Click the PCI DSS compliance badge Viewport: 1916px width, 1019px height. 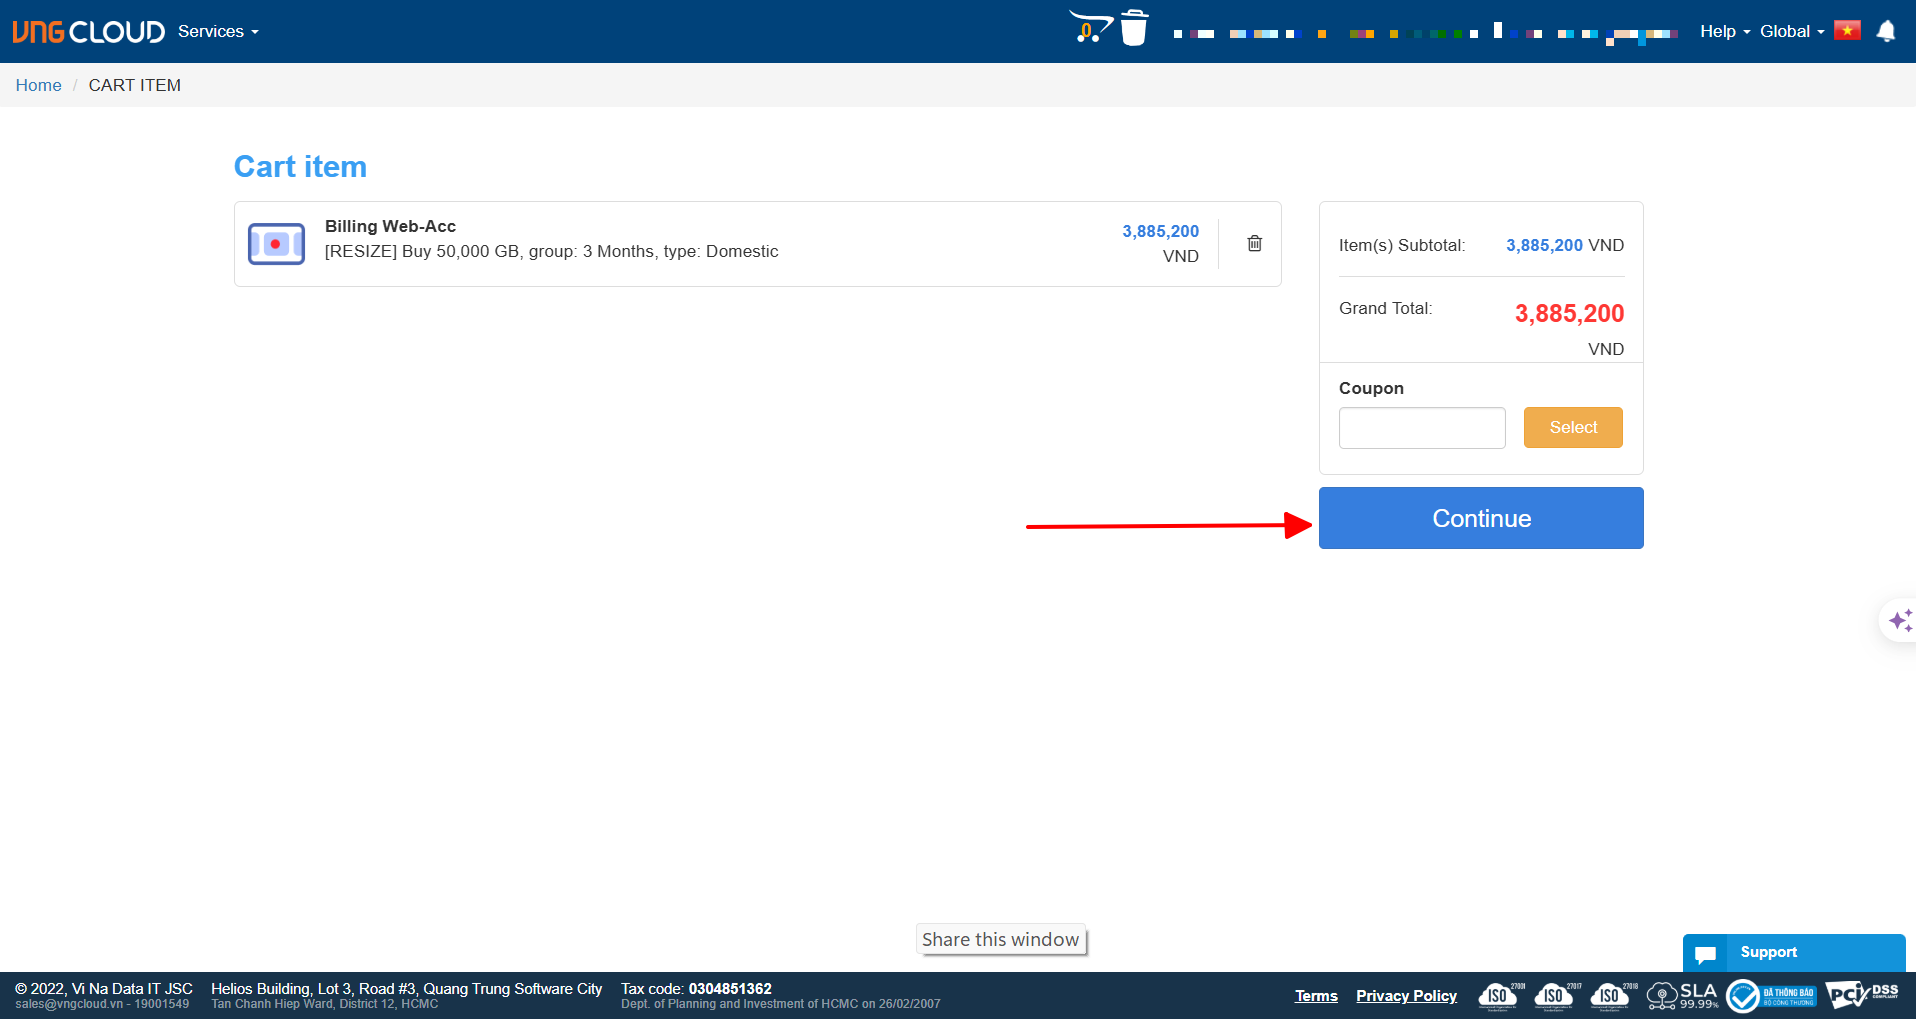(x=1861, y=995)
